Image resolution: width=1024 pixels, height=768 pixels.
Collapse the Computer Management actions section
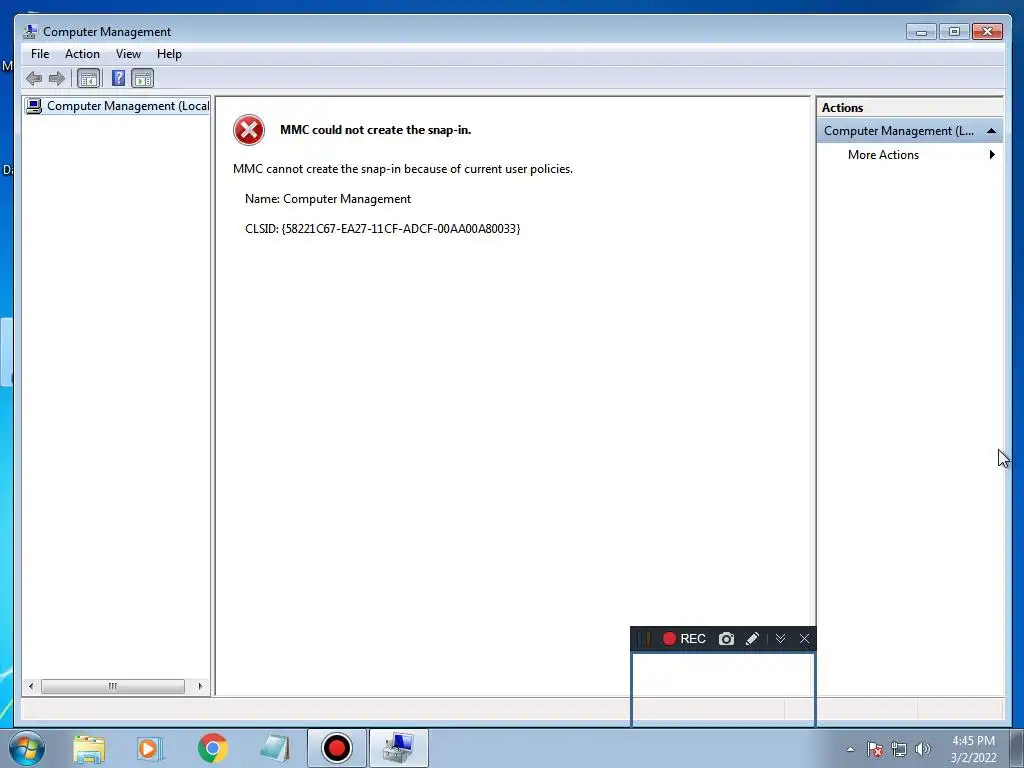[991, 131]
